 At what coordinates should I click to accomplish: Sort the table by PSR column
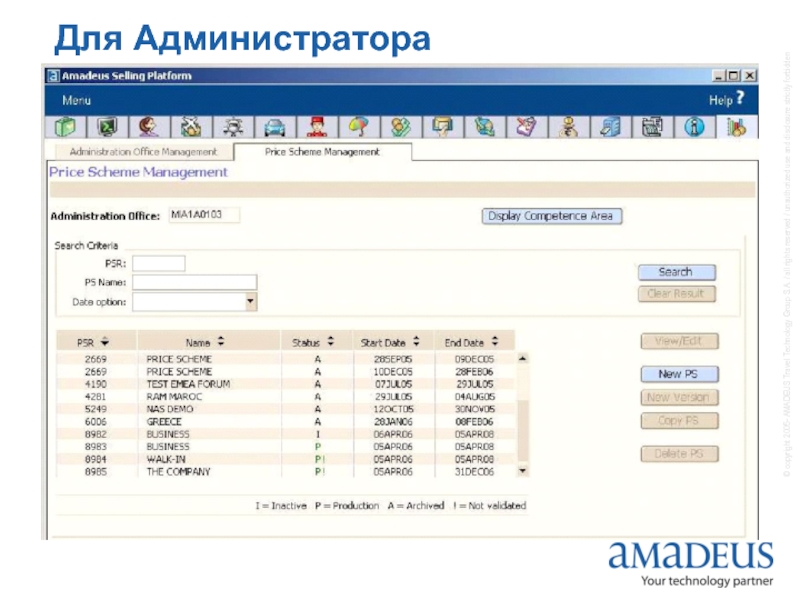point(96,342)
